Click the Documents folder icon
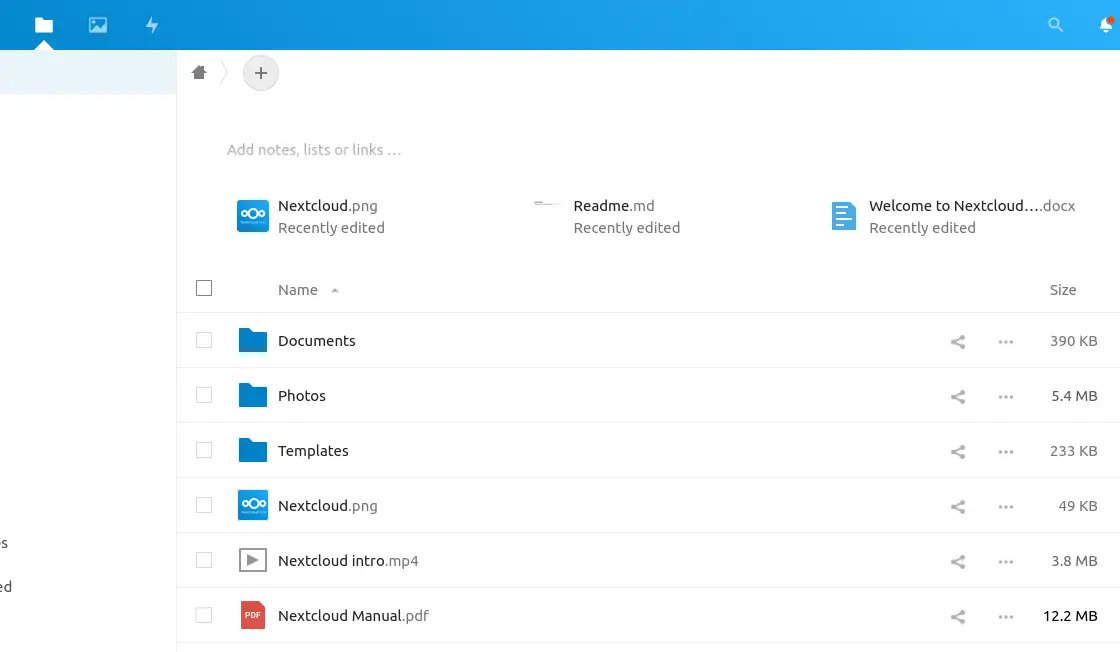 coord(253,340)
